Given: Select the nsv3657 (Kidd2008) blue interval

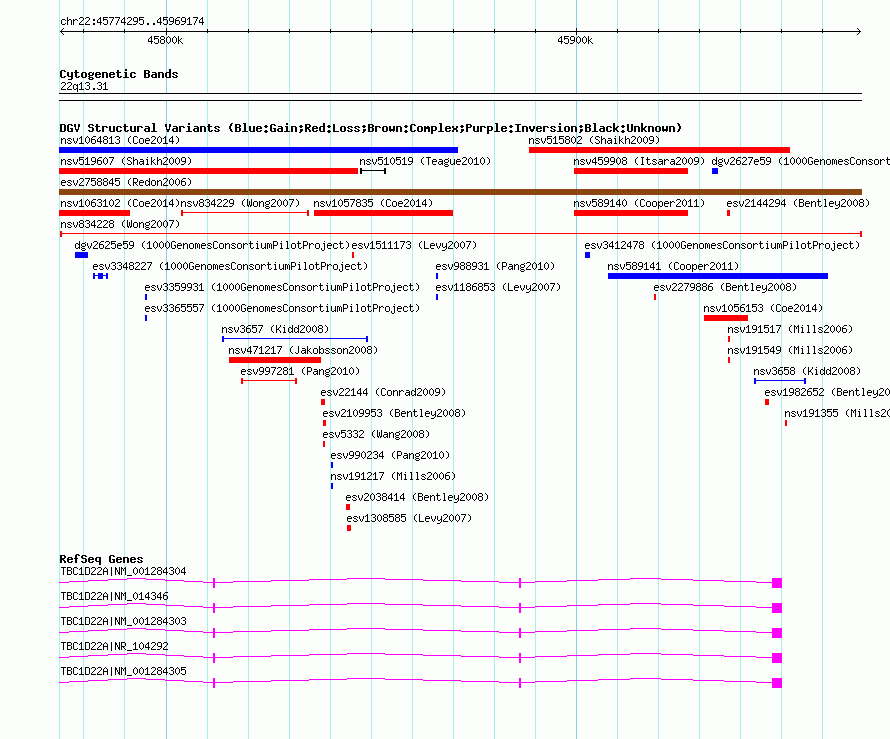Looking at the screenshot, I should 295,339.
